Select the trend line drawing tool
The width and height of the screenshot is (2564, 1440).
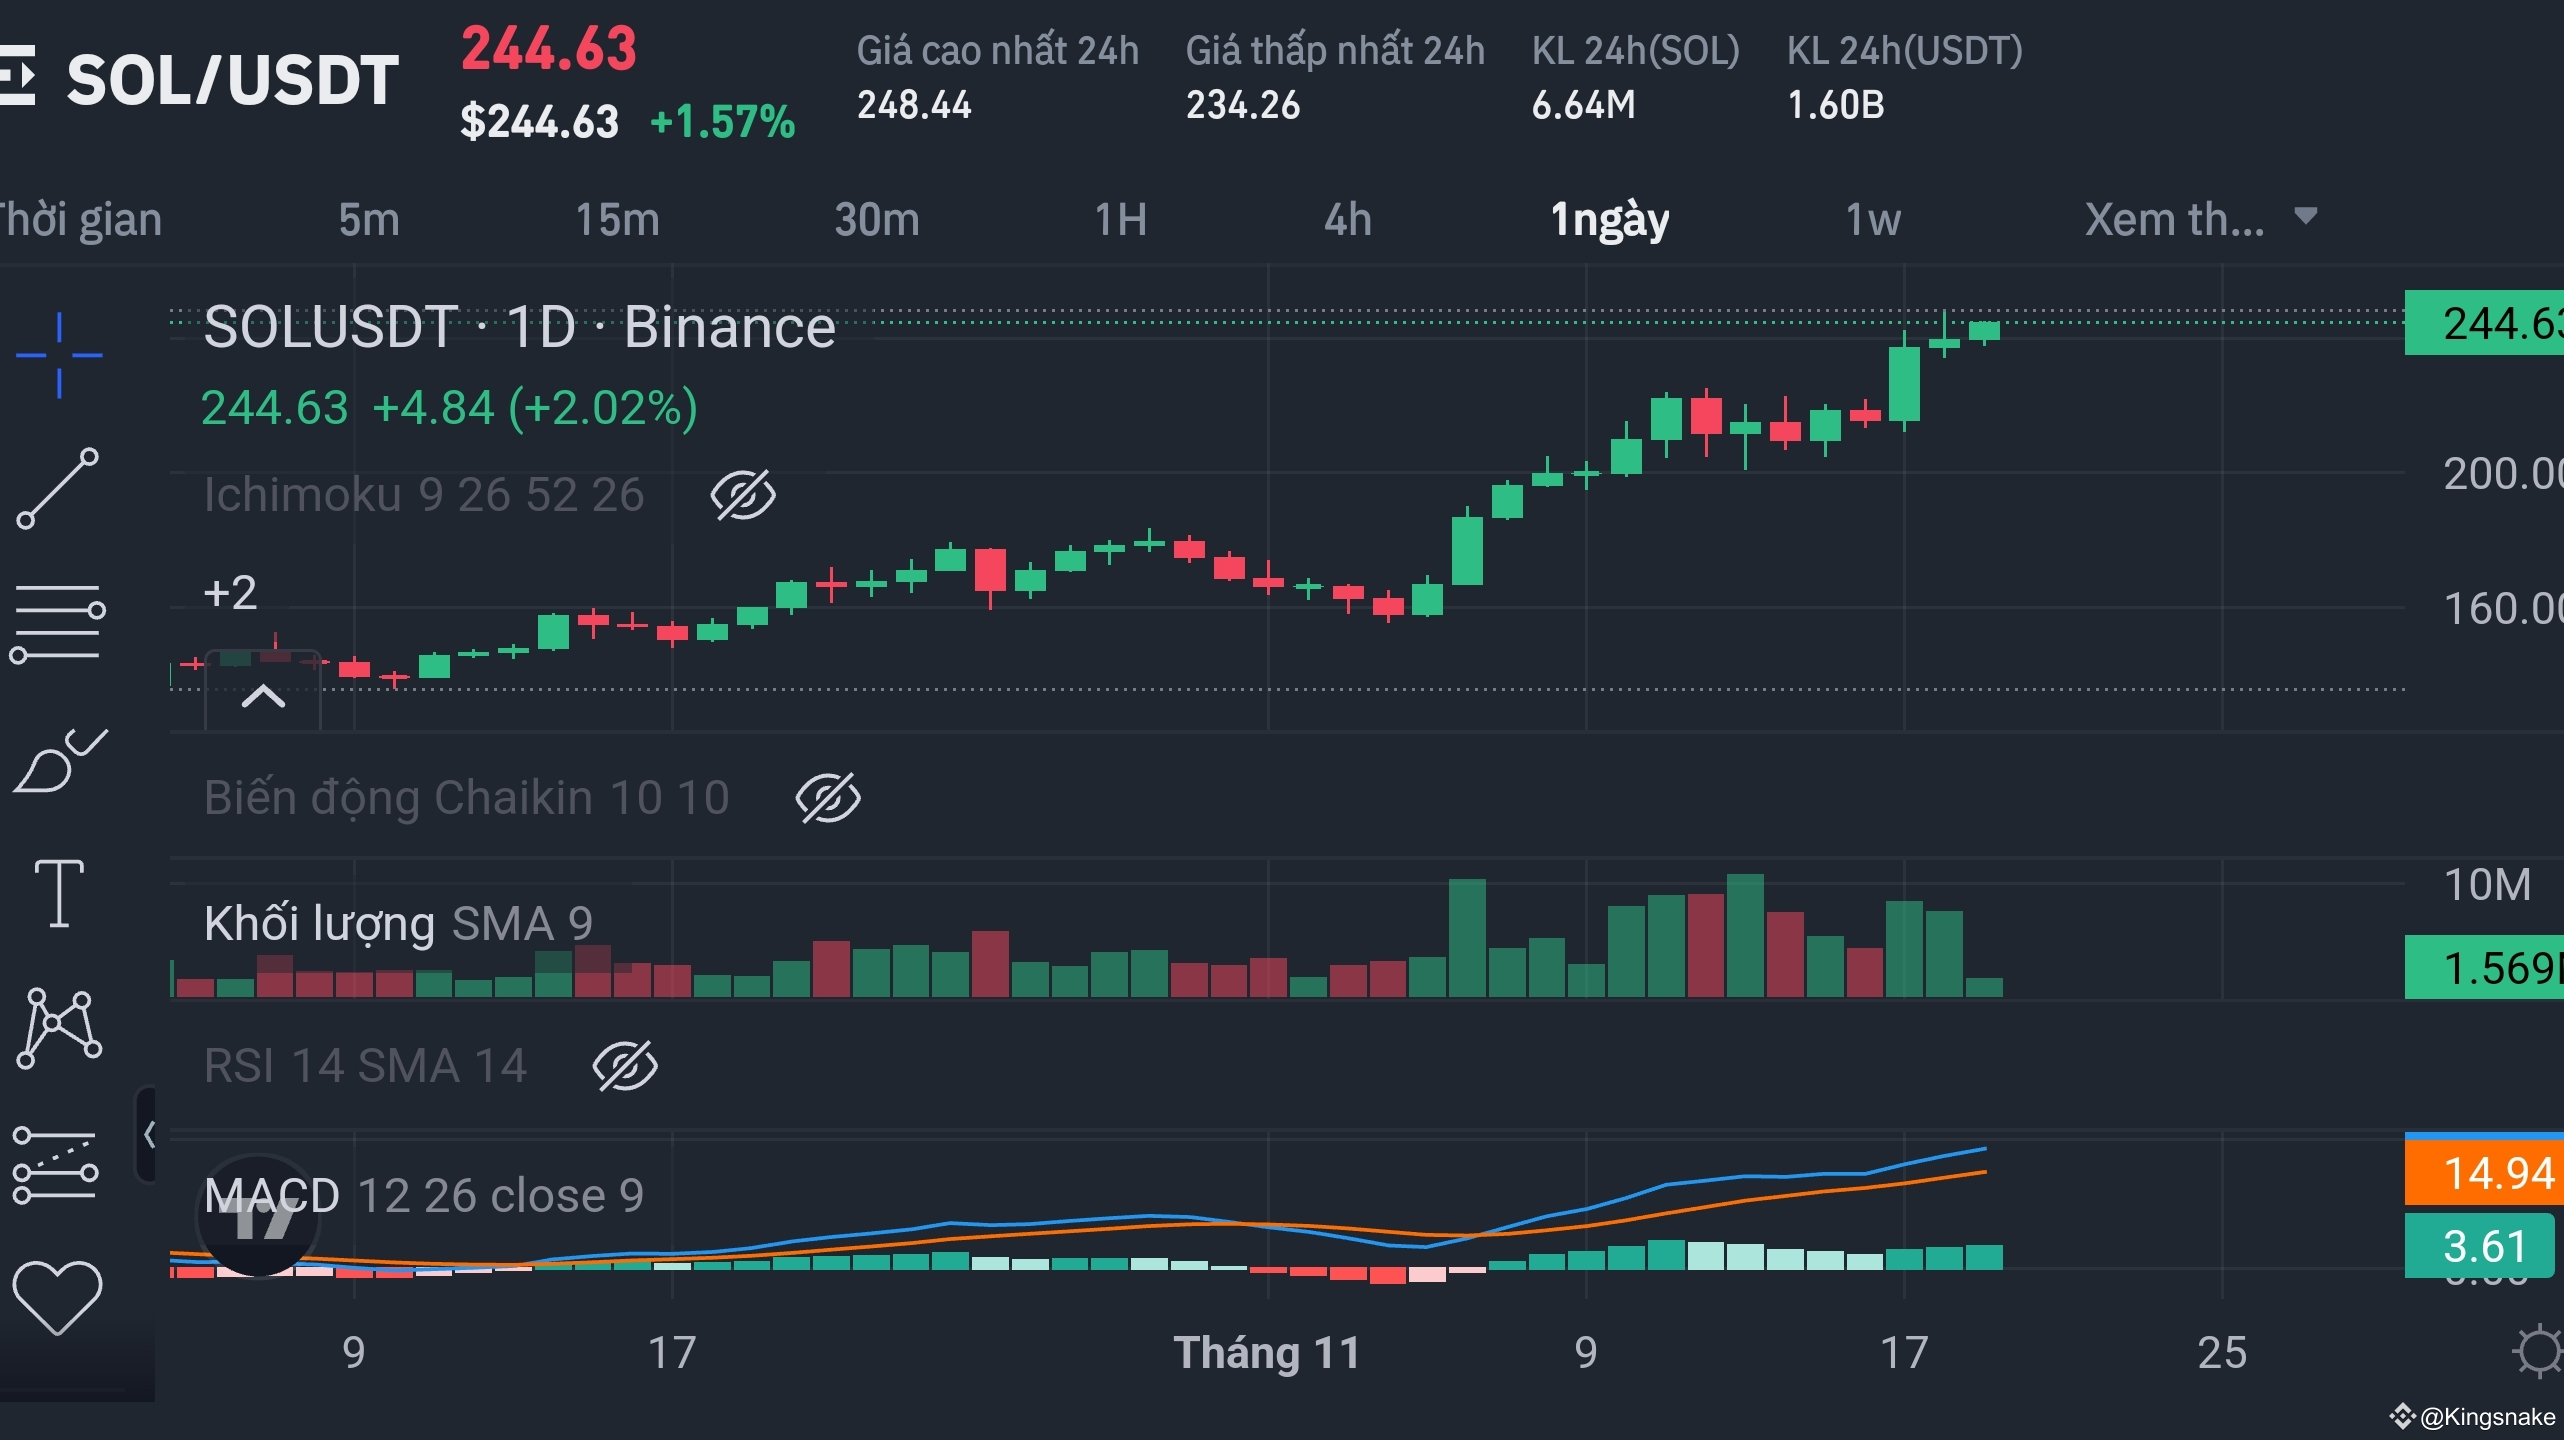[58, 488]
